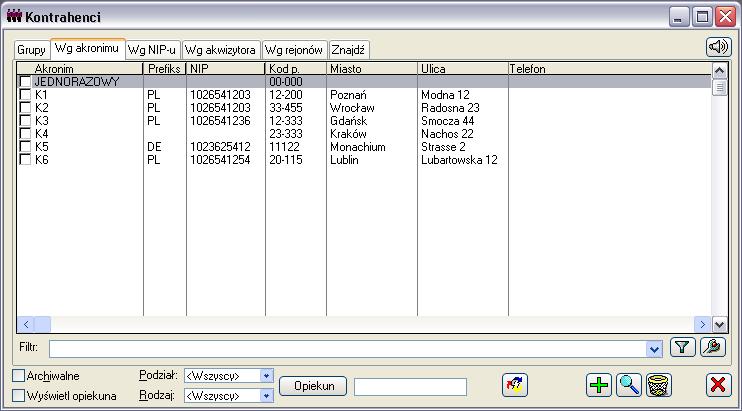This screenshot has height=411, width=742.
Task: Open the Wg NIP-u tab
Action: [x=152, y=50]
